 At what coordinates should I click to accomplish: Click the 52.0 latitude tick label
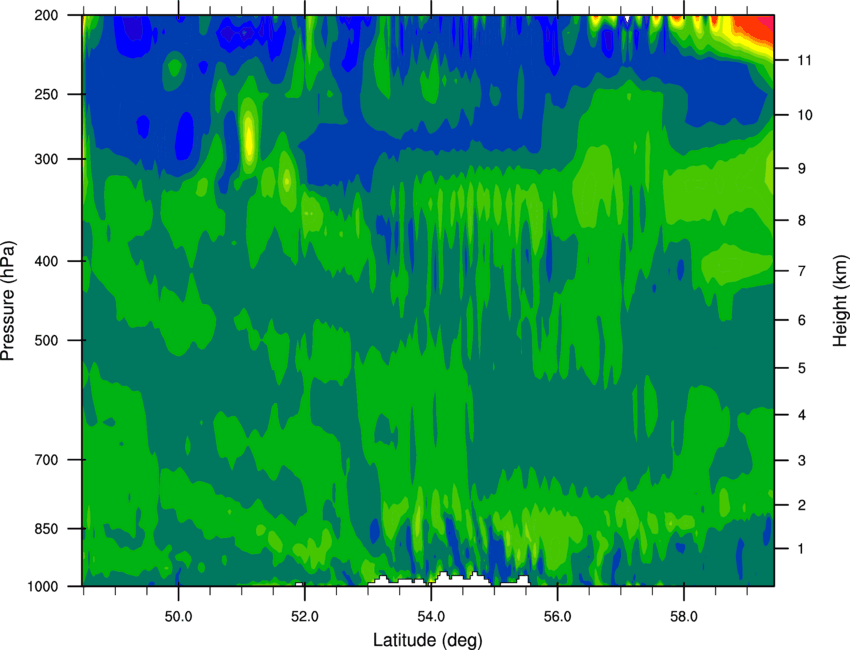305,617
